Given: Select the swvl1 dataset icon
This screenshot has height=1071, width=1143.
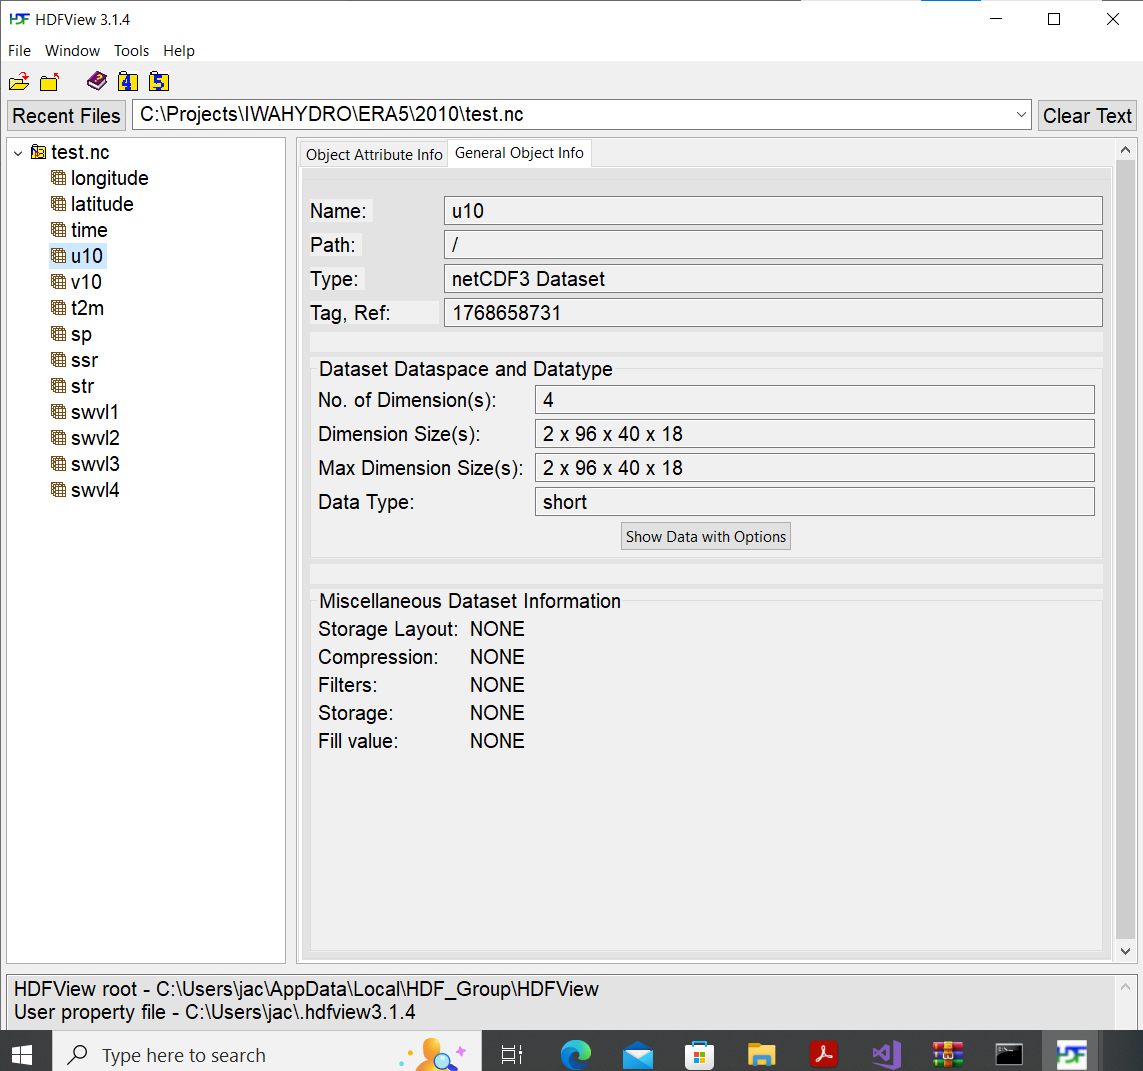Looking at the screenshot, I should (58, 411).
